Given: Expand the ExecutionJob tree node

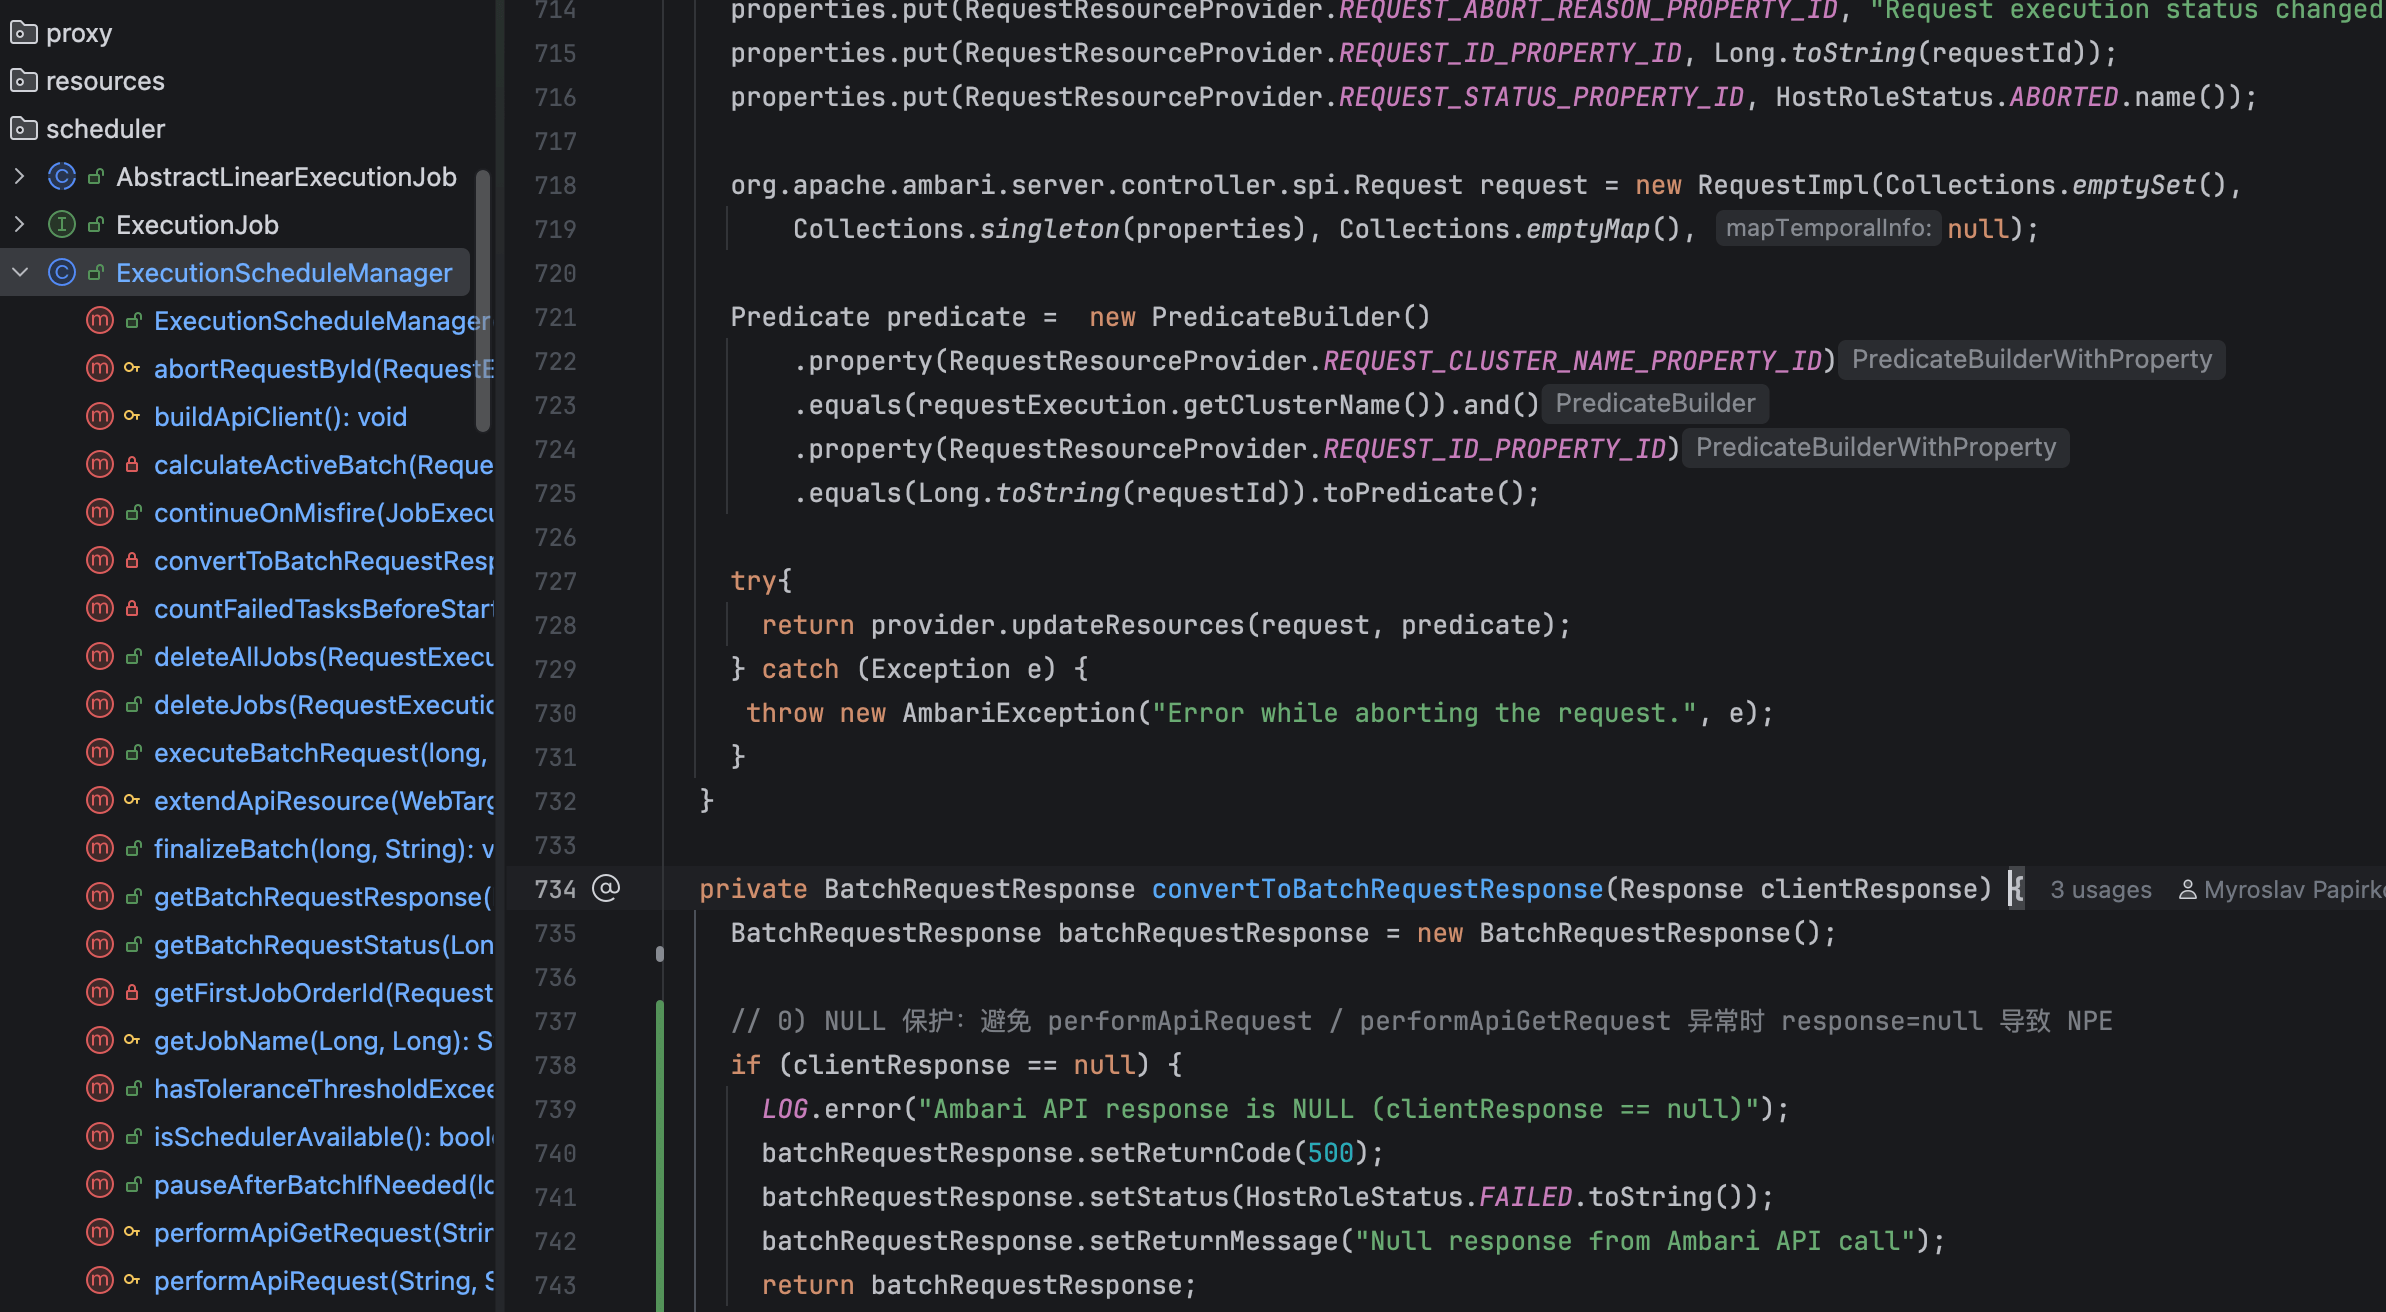Looking at the screenshot, I should [19, 225].
